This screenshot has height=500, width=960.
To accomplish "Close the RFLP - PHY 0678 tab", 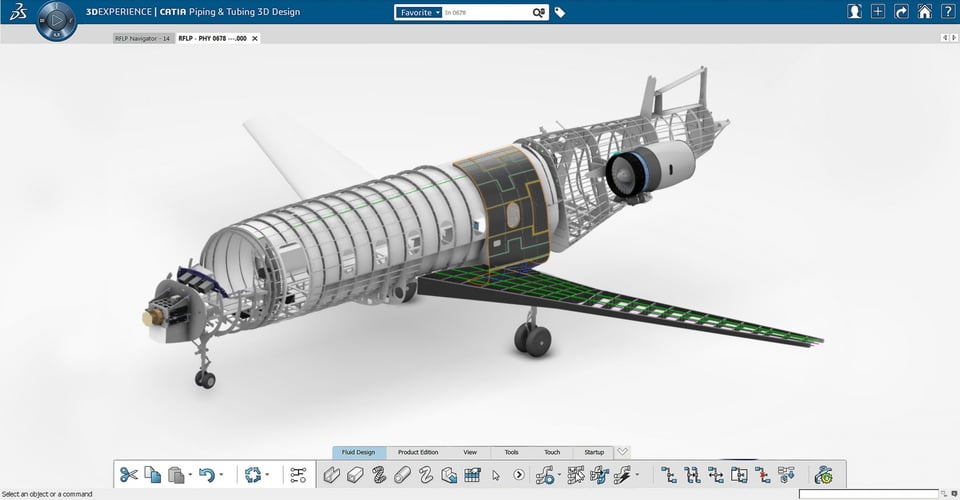I will (255, 38).
